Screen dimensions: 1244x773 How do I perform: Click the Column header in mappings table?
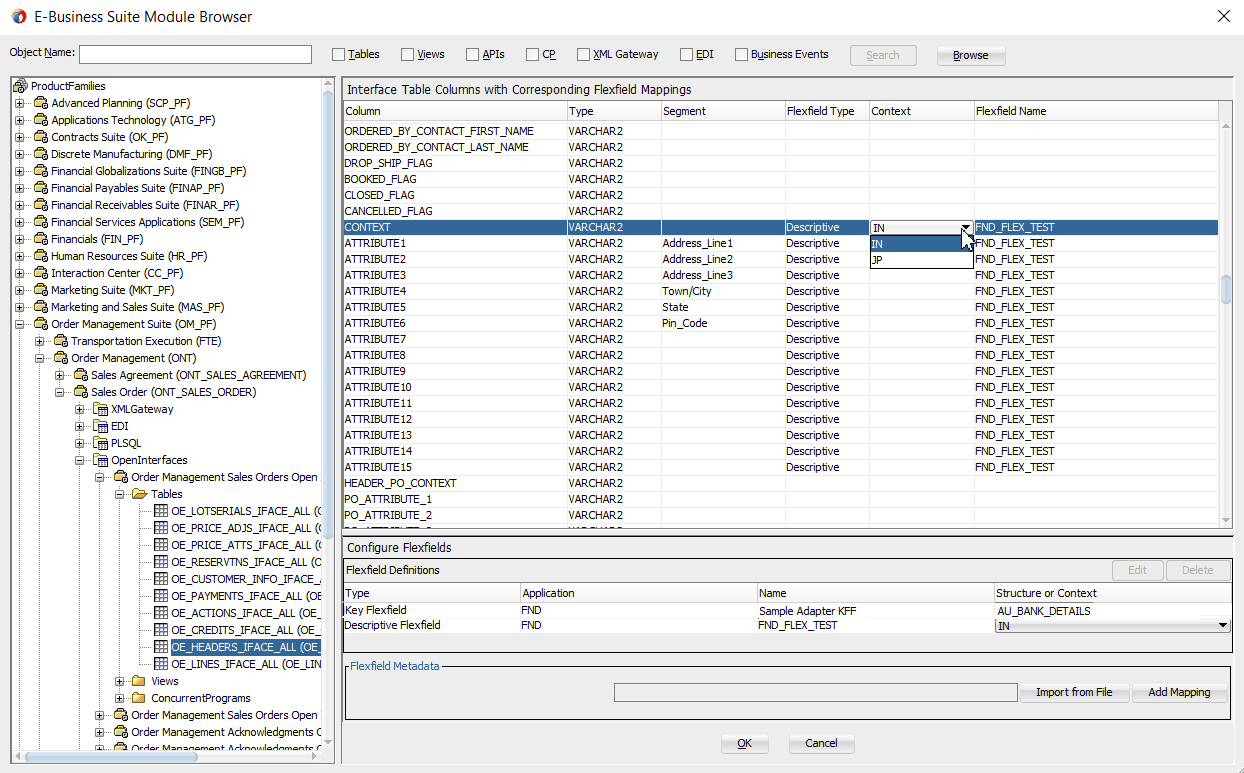click(x=455, y=111)
